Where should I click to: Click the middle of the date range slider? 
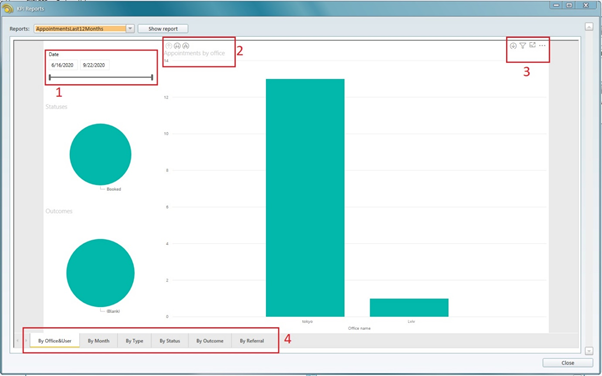click(x=101, y=78)
